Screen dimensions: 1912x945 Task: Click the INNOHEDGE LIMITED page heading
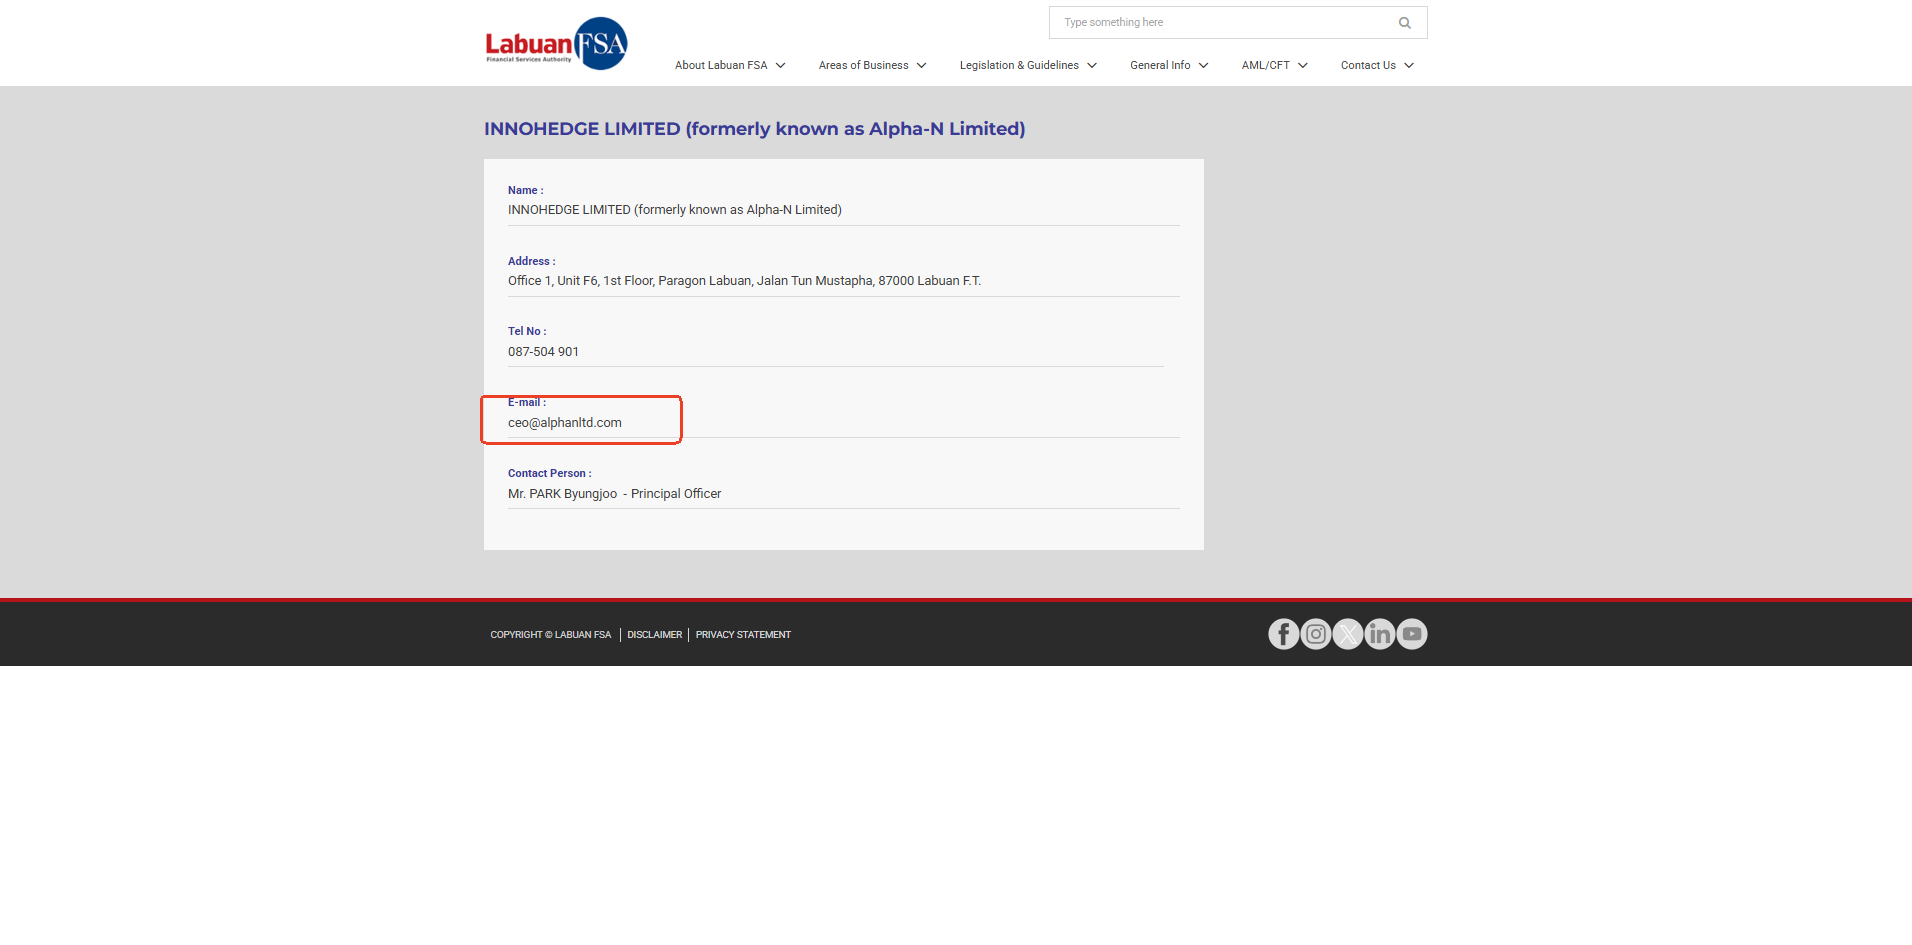click(754, 129)
